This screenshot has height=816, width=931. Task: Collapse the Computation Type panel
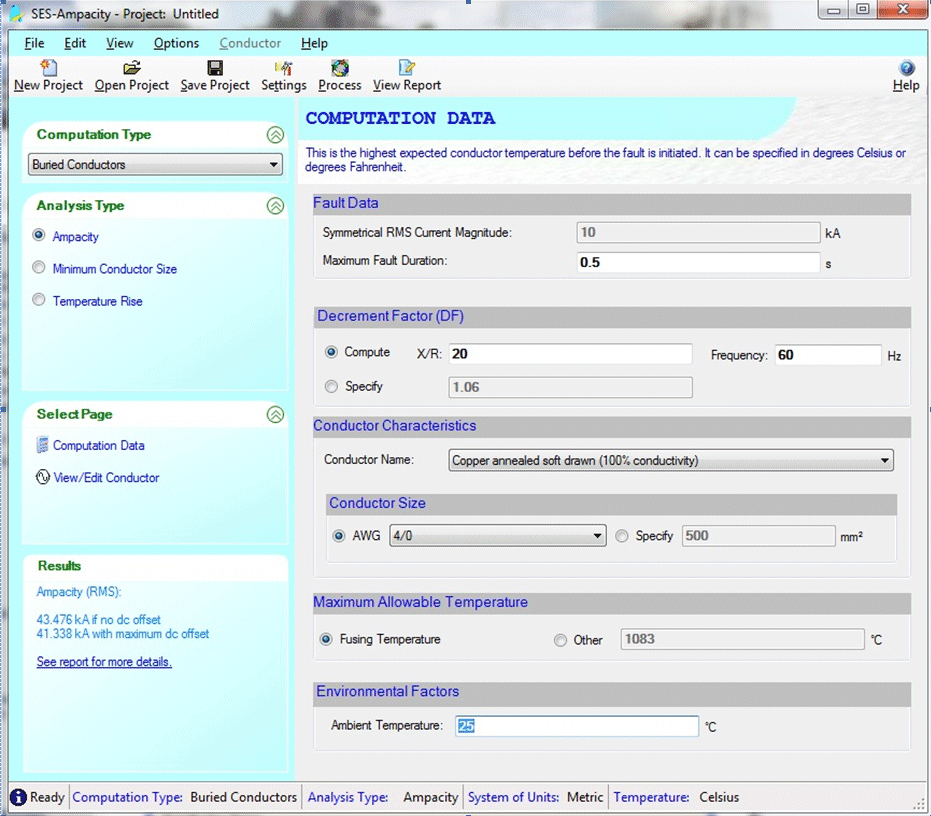275,135
